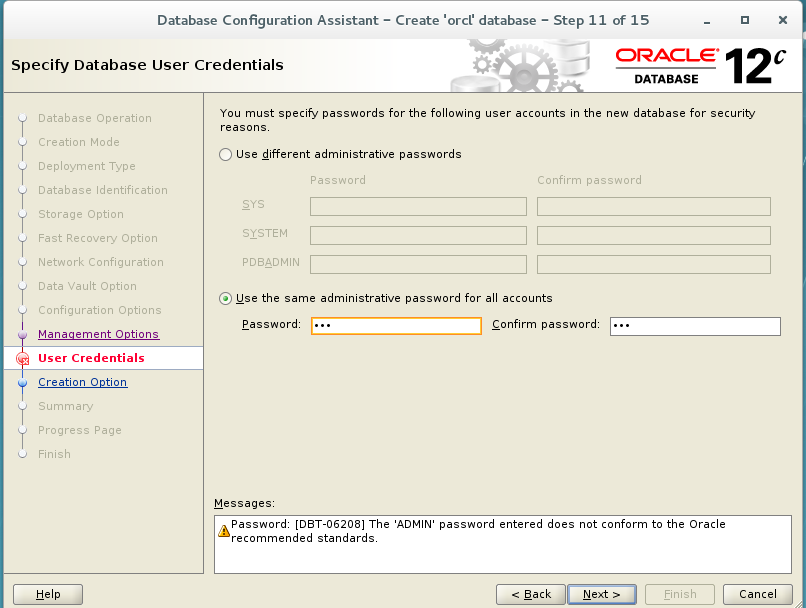The image size is (806, 608).
Task: Click the shared Password input field
Action: [x=396, y=326]
